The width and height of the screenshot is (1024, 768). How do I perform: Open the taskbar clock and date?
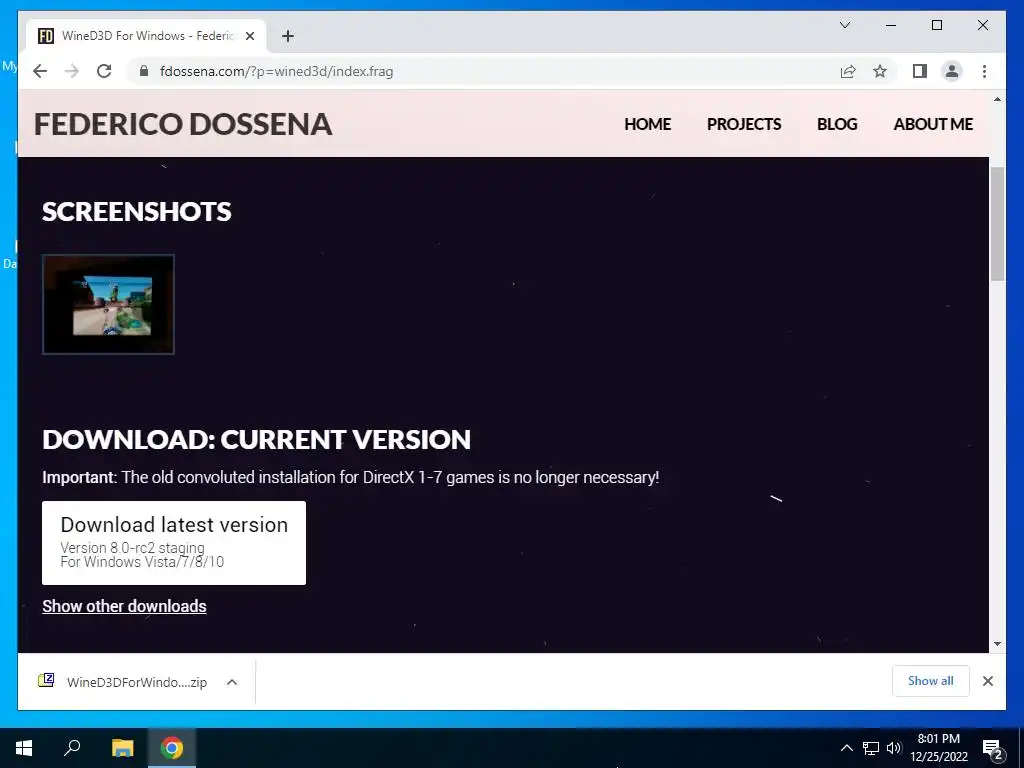938,748
